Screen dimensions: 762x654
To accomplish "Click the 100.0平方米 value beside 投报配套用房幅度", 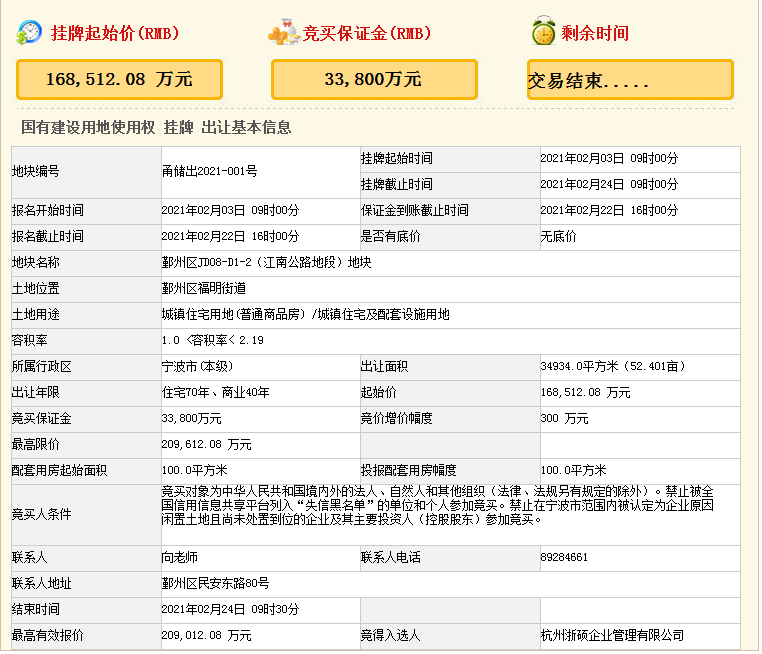I will (x=573, y=470).
